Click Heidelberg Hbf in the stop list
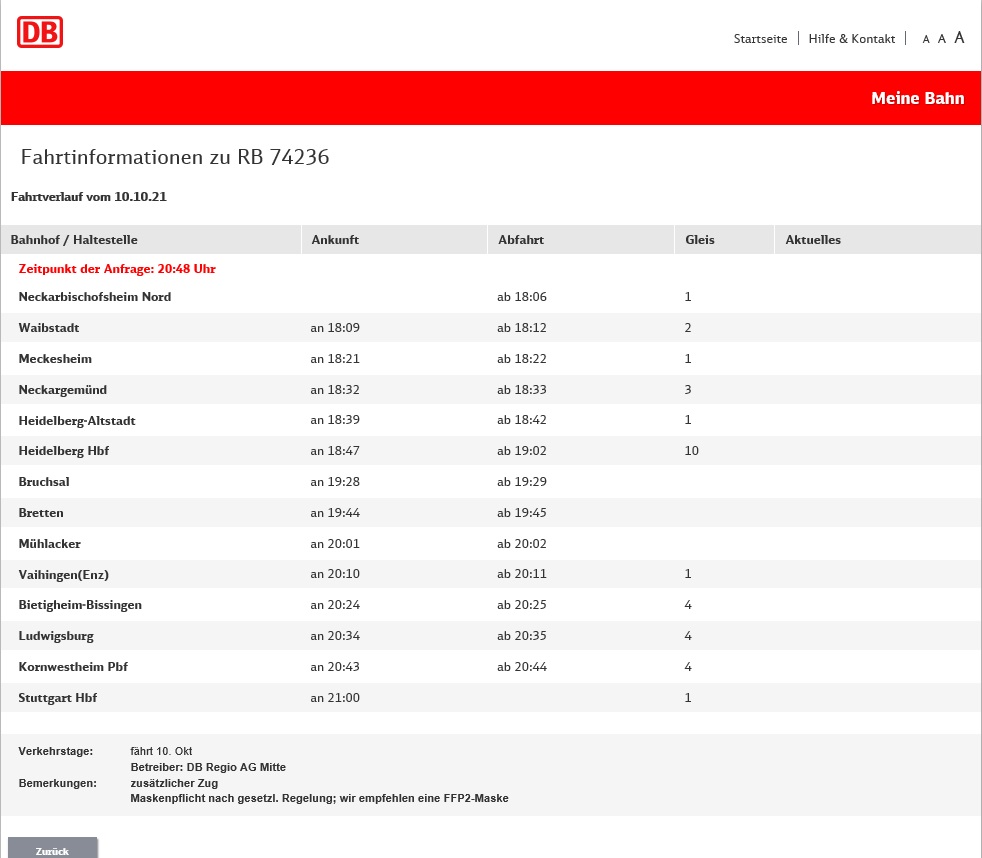Viewport: 982px width, 858px height. point(64,452)
